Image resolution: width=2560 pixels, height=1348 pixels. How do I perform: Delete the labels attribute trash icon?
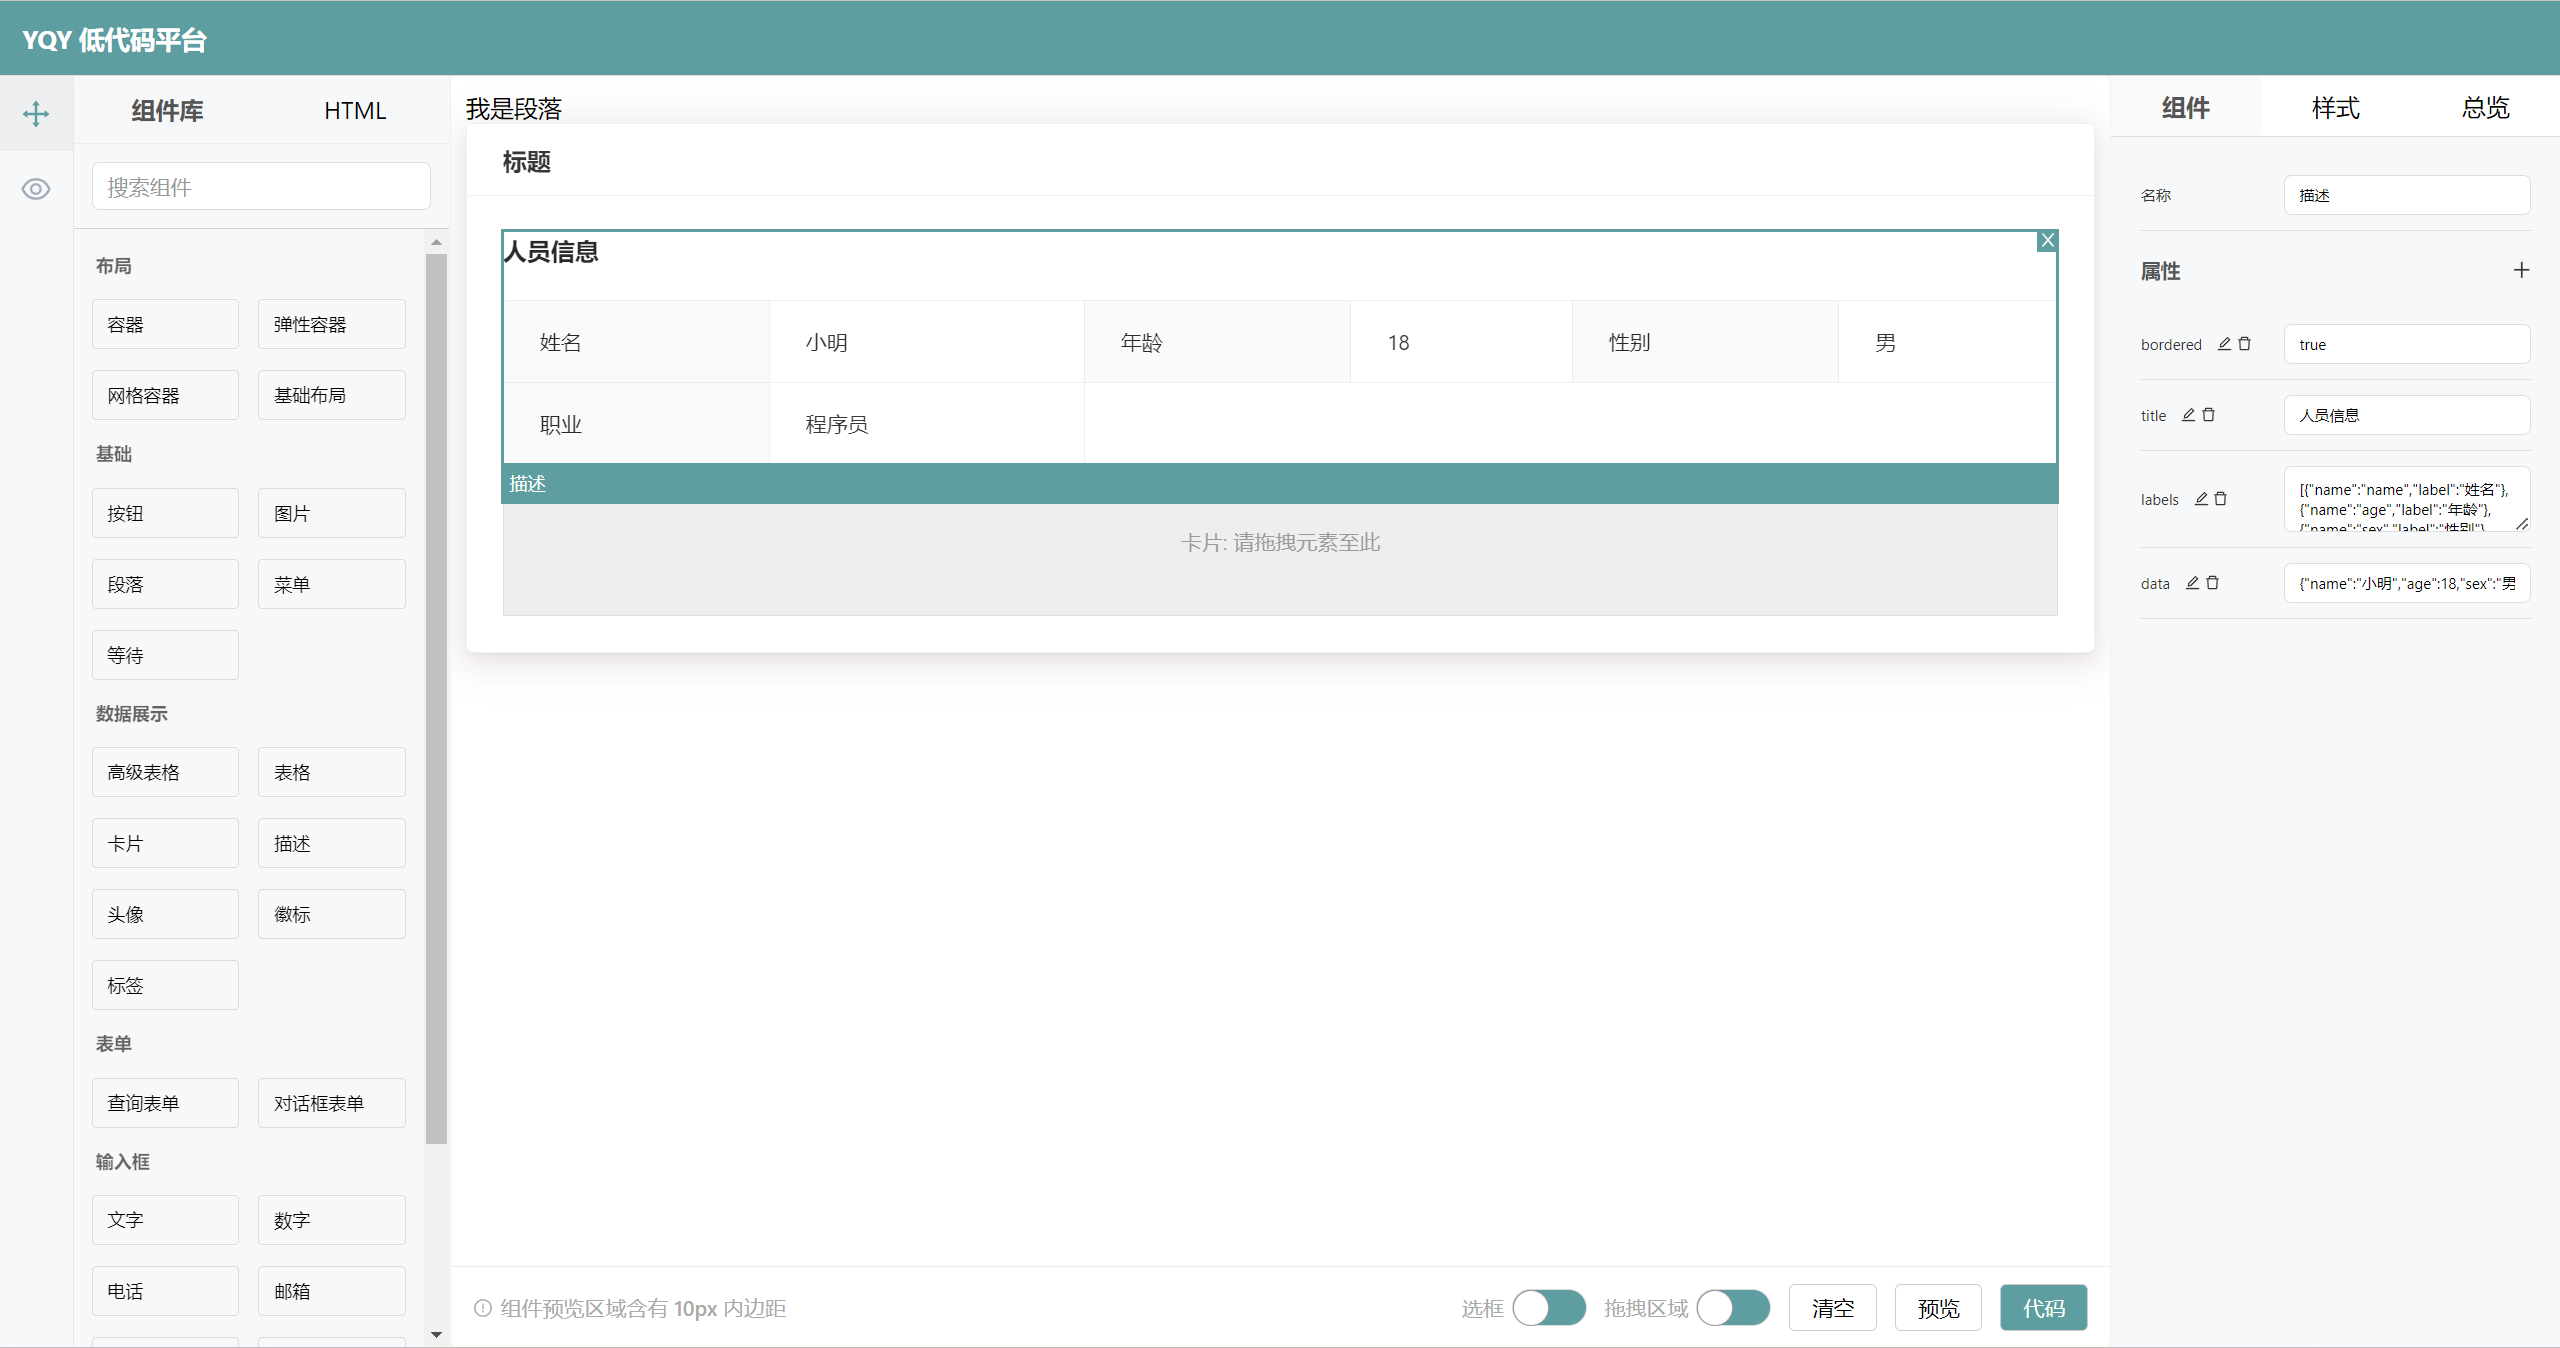point(2220,499)
